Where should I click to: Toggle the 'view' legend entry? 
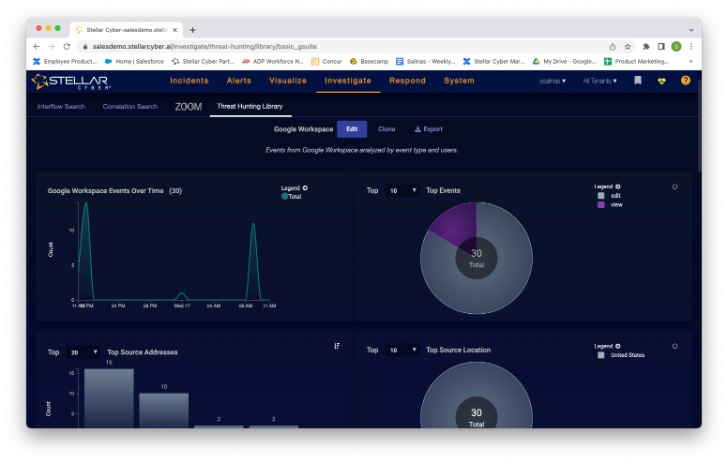click(614, 204)
